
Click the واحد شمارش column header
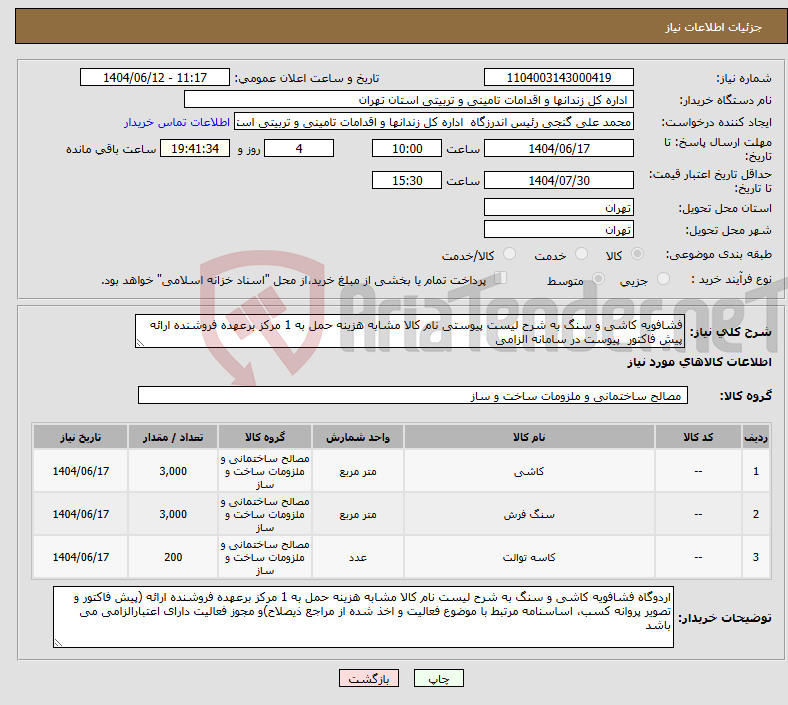[358, 437]
